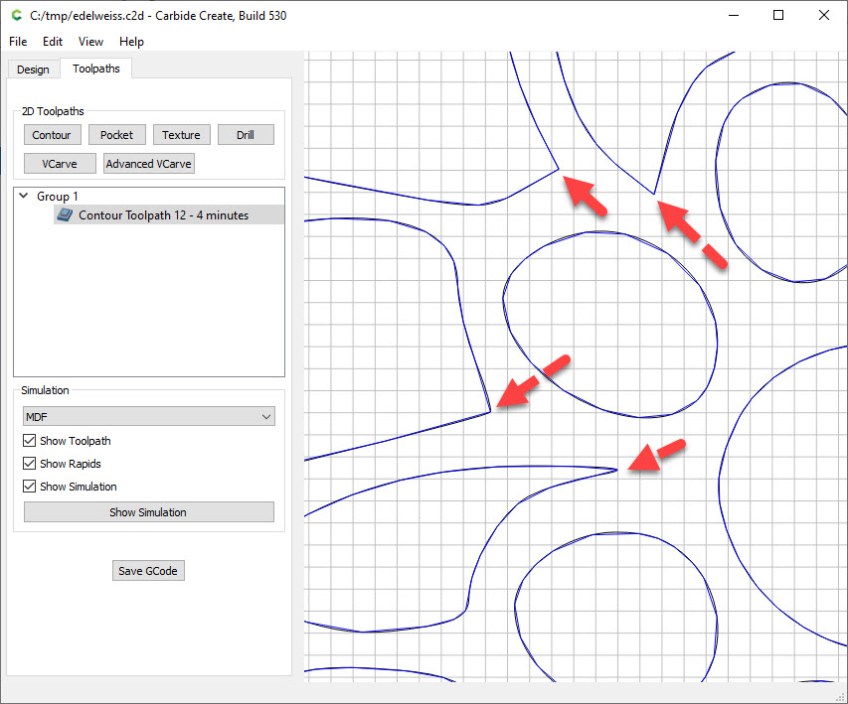Collapse the Group 1 tree node
848x704 pixels.
coord(23,196)
